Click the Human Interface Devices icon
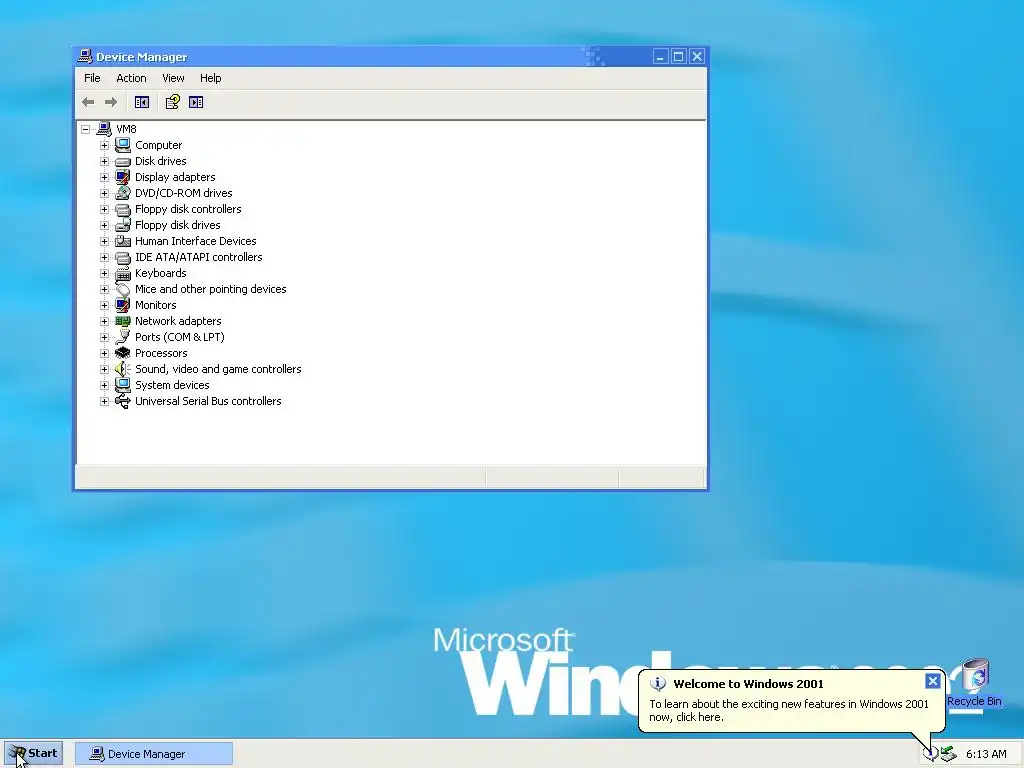The height and width of the screenshot is (768, 1024). pyautogui.click(x=123, y=241)
